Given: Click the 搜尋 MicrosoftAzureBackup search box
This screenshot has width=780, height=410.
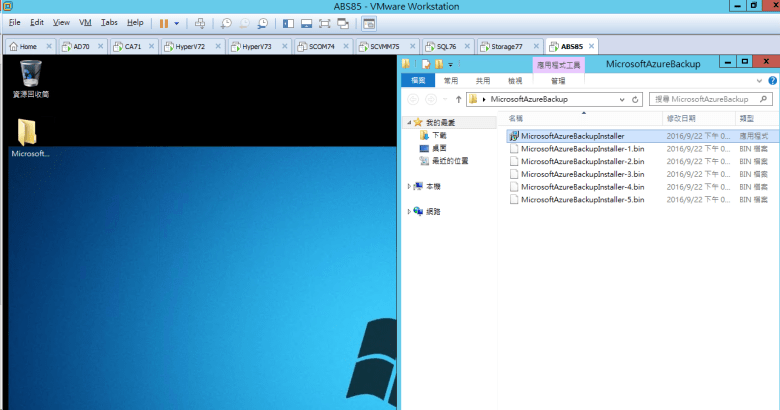Looking at the screenshot, I should (x=705, y=99).
